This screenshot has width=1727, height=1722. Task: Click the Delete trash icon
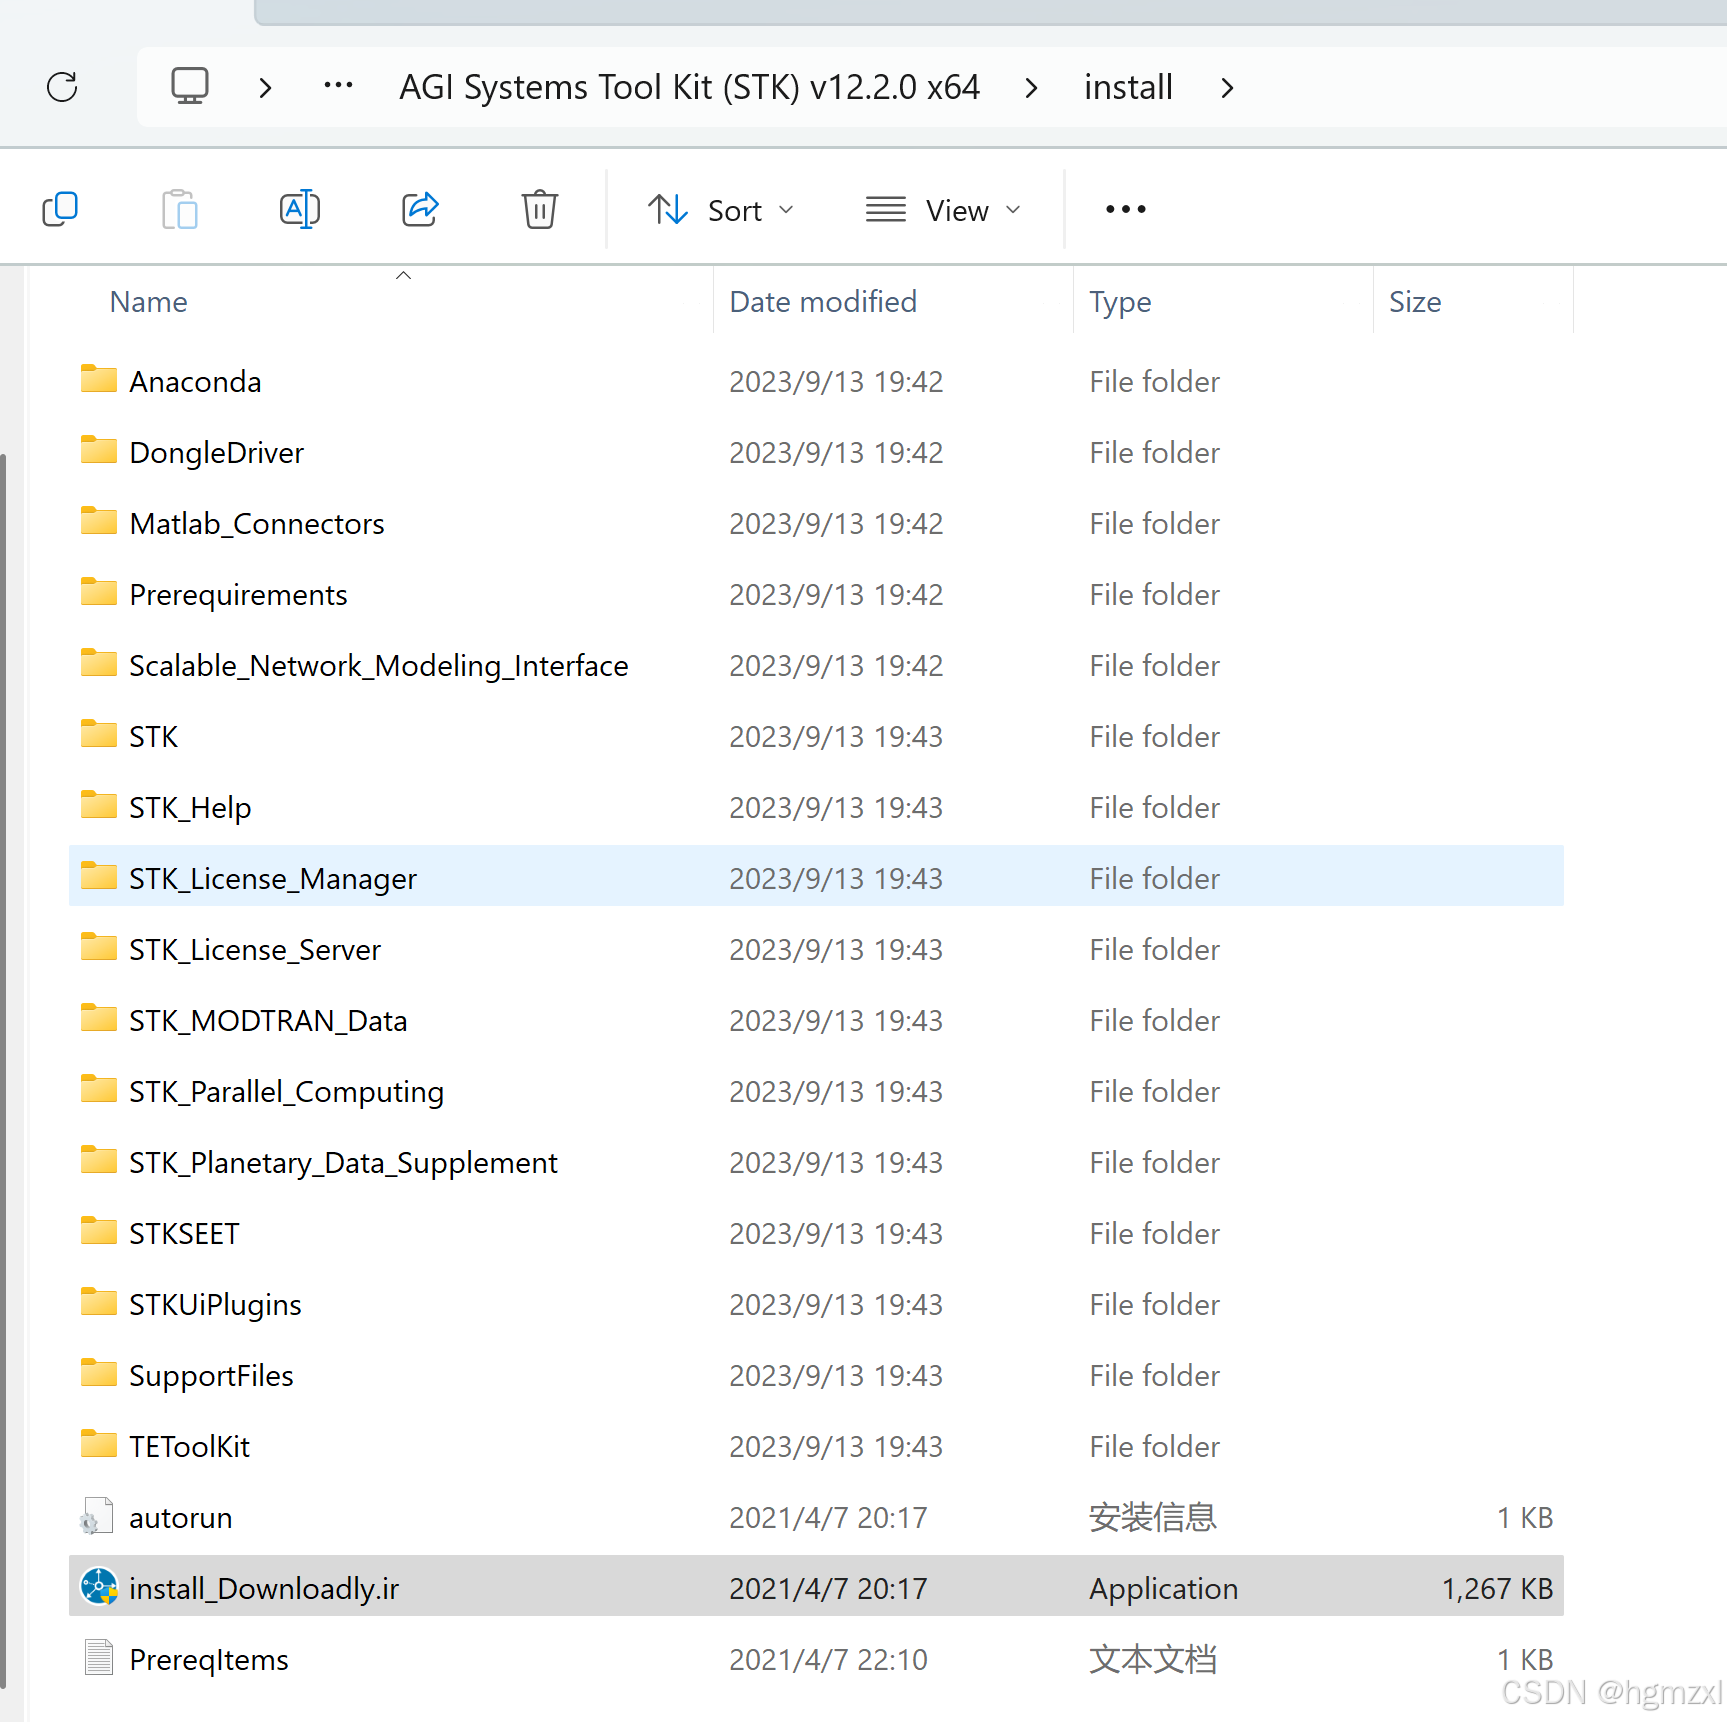pyautogui.click(x=540, y=209)
